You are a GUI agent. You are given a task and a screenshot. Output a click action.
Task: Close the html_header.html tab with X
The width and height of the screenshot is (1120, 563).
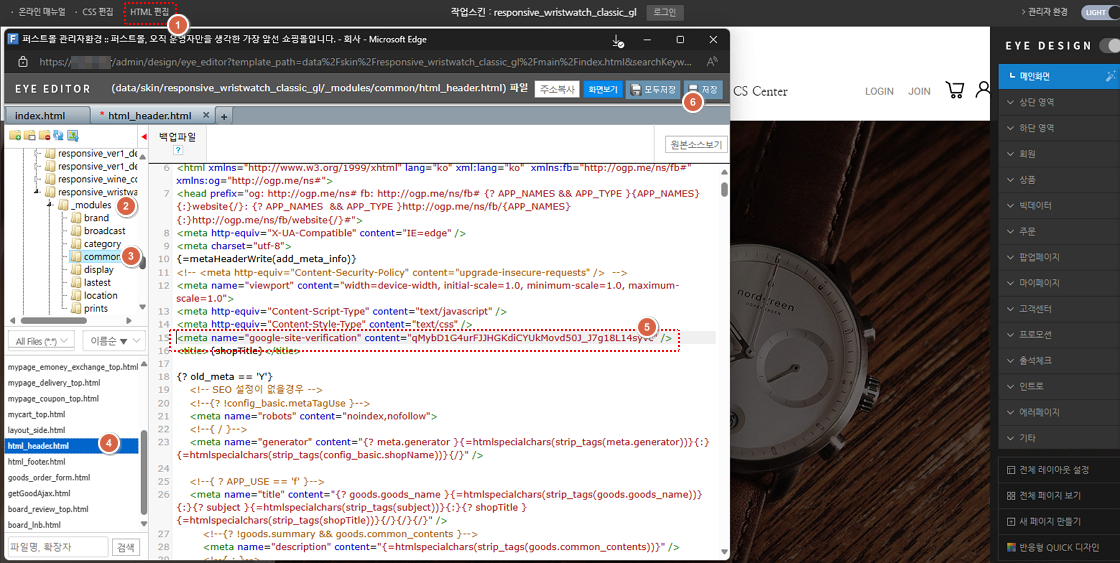pos(206,115)
